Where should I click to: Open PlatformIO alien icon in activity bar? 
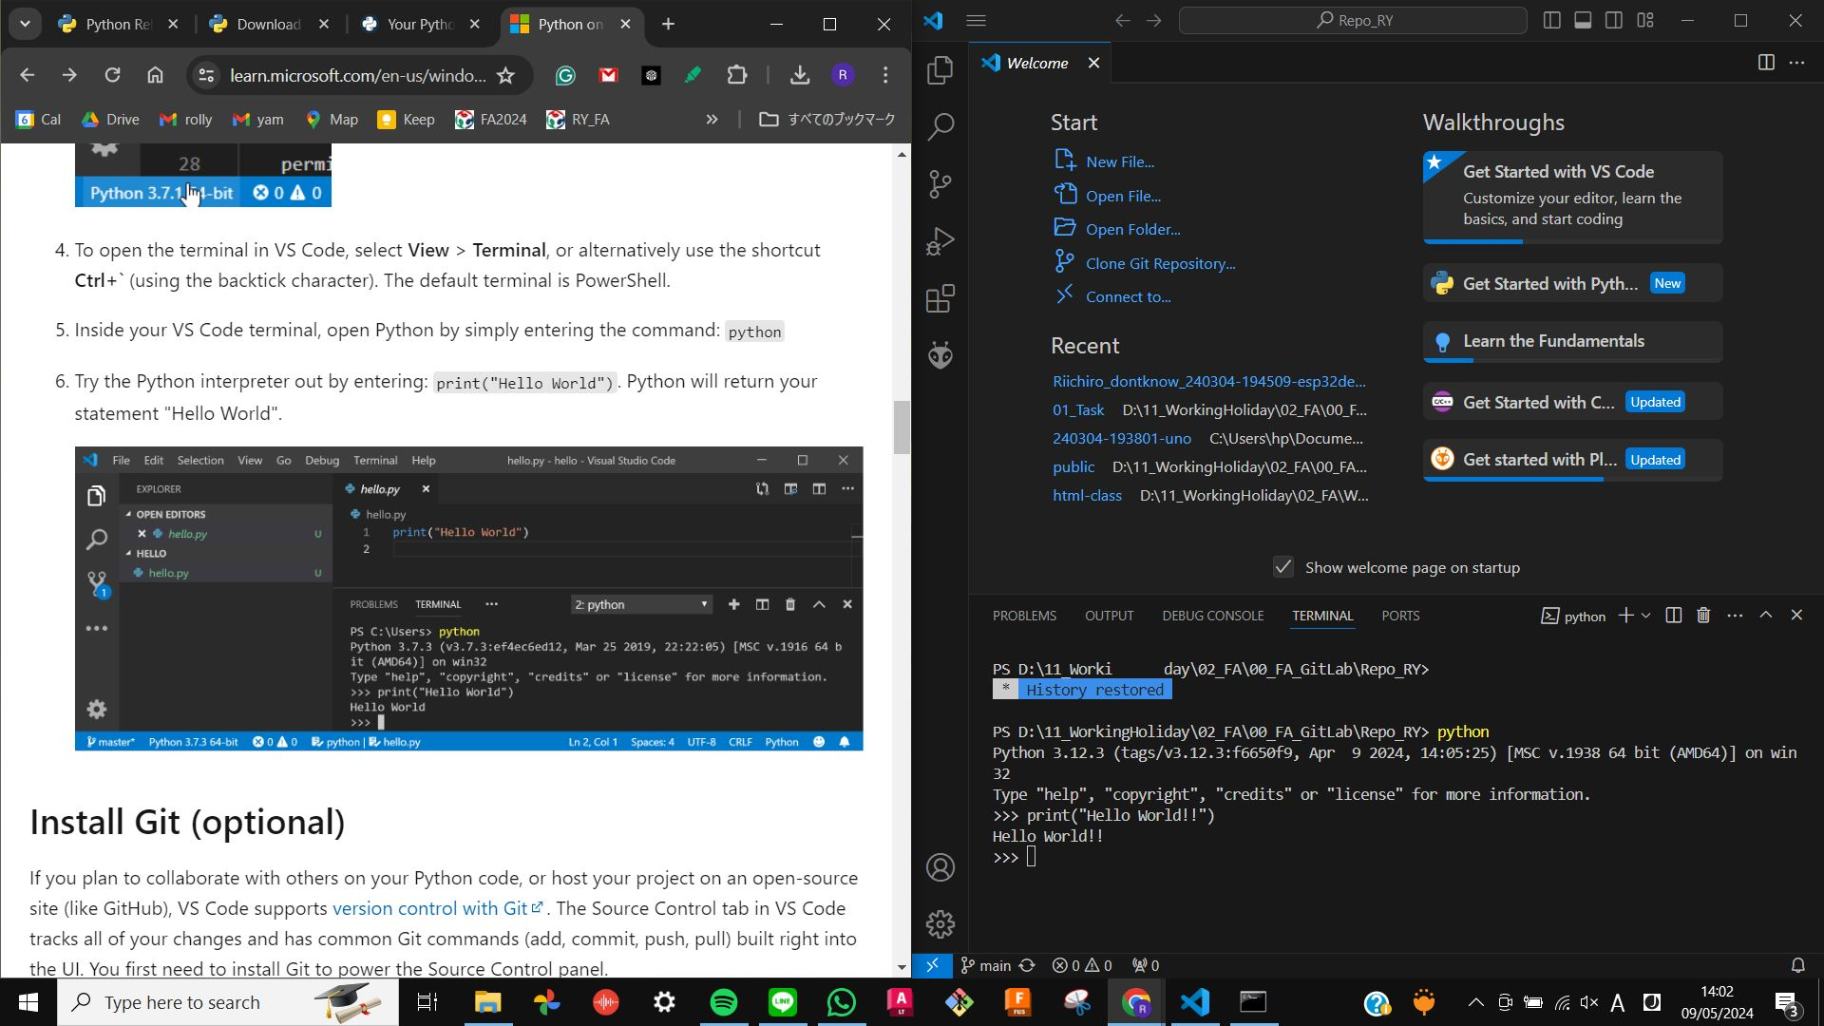(x=940, y=355)
